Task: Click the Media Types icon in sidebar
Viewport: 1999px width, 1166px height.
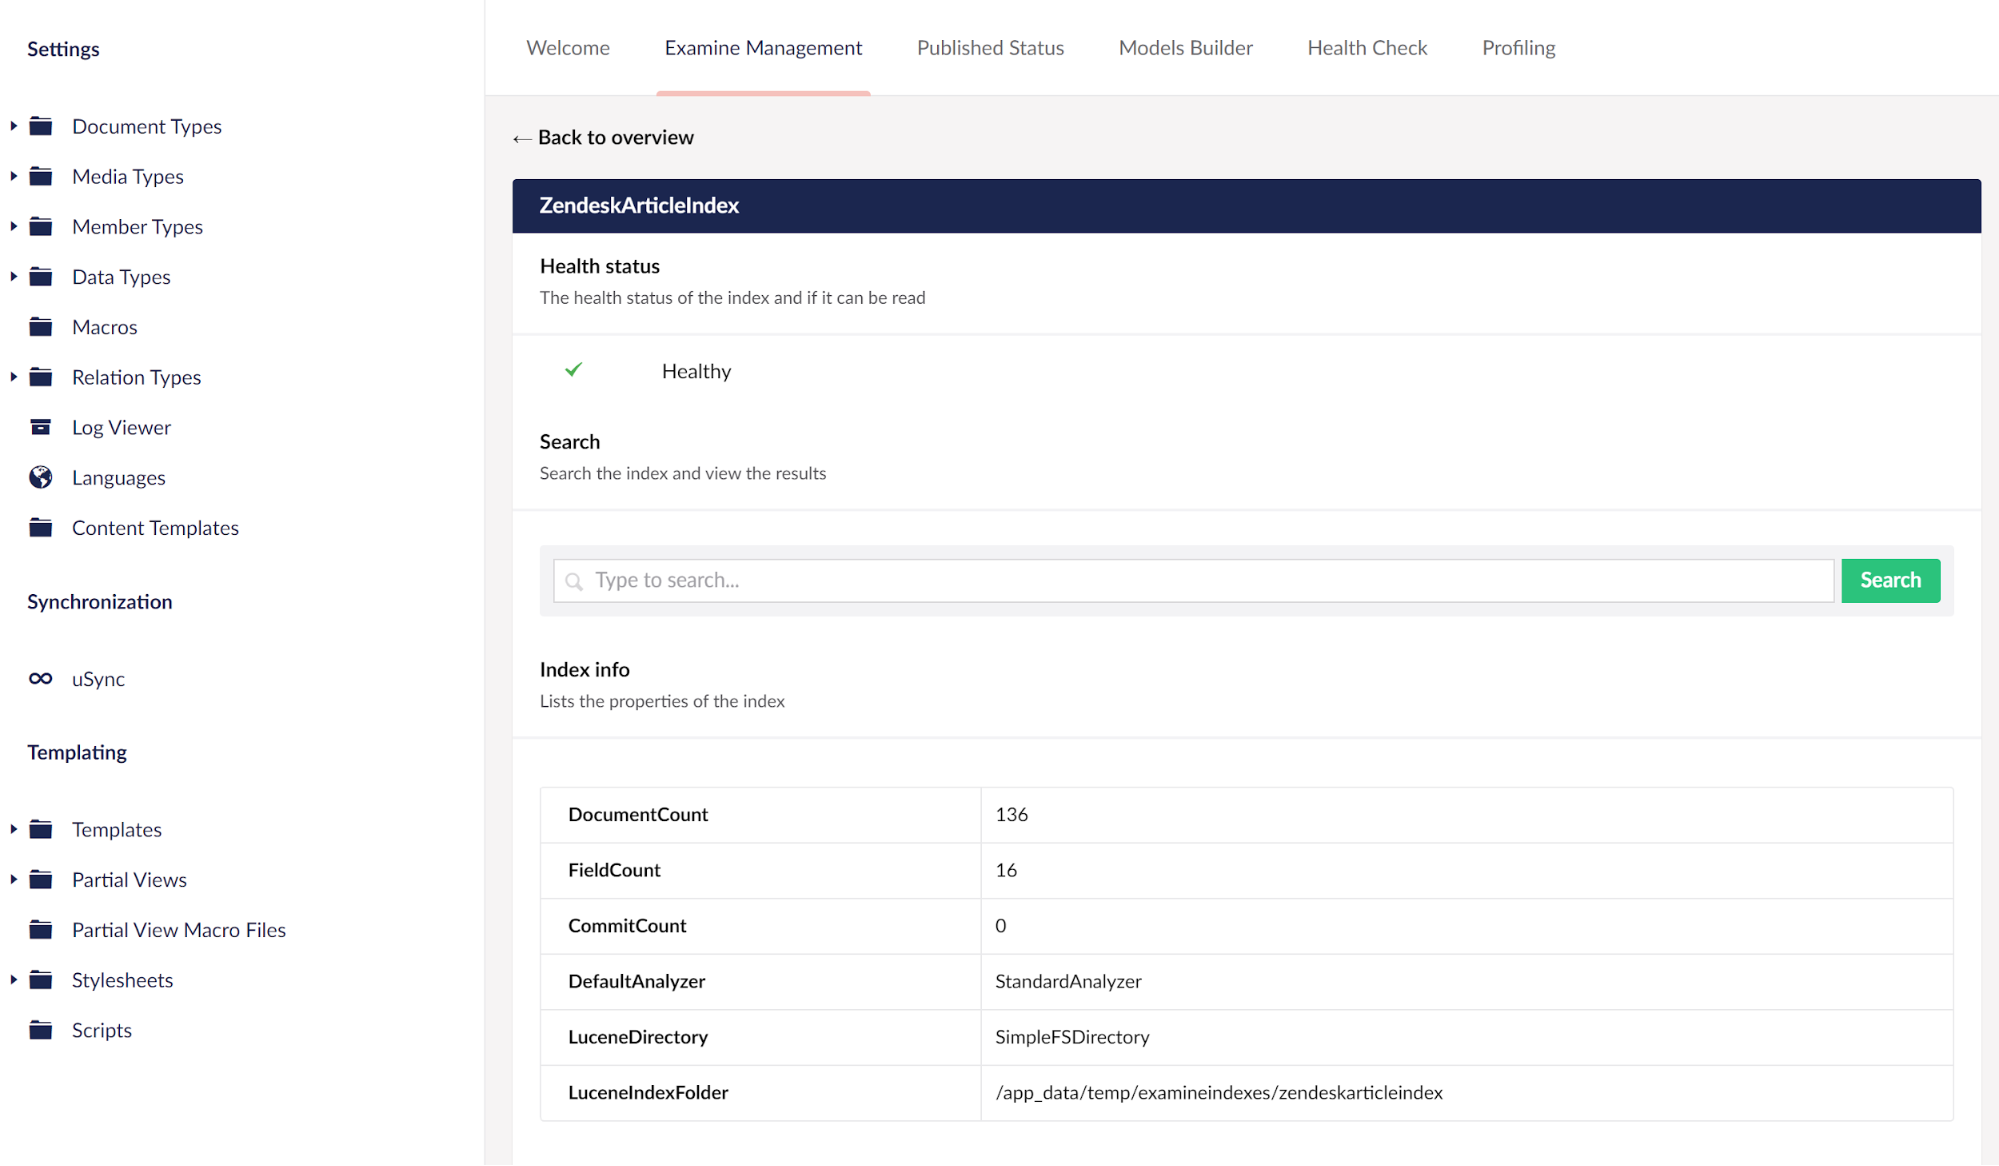Action: pos(43,175)
